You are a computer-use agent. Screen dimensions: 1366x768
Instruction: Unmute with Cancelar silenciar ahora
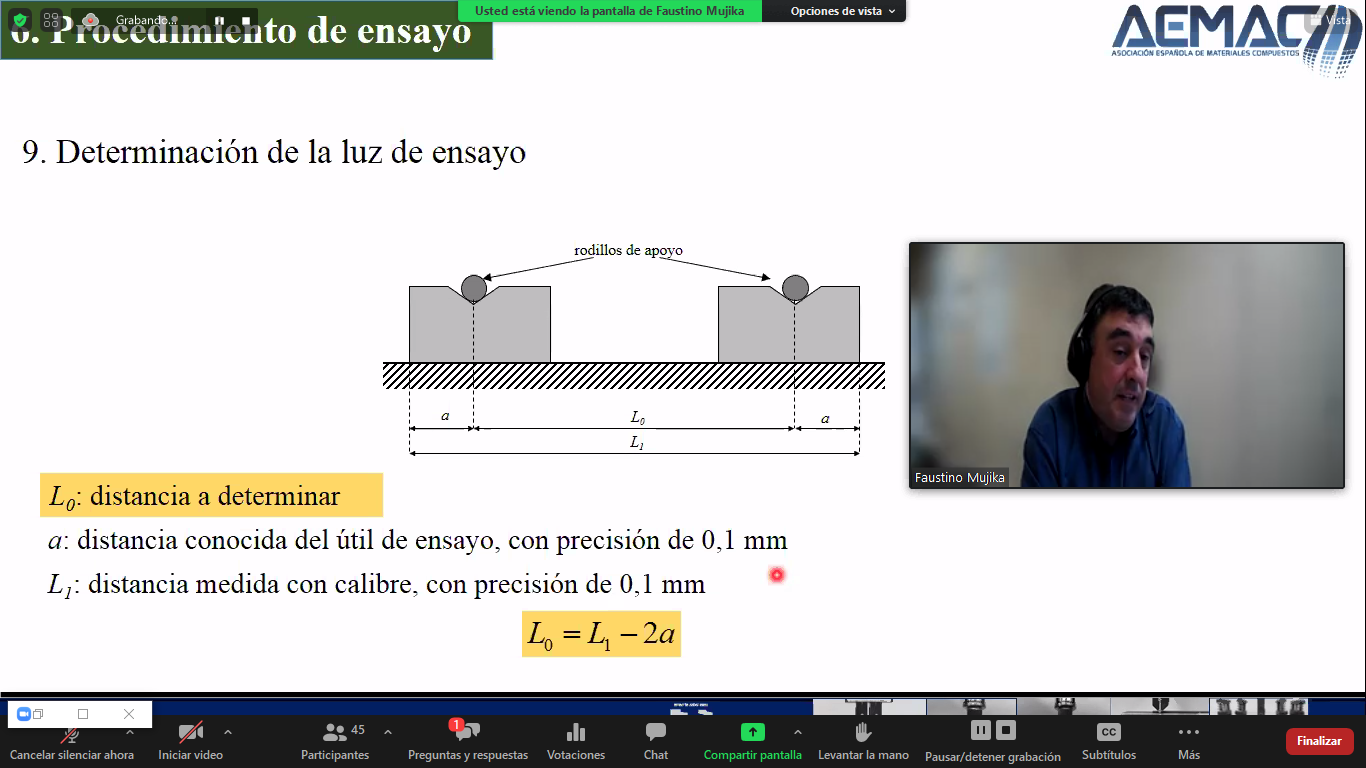(x=72, y=741)
